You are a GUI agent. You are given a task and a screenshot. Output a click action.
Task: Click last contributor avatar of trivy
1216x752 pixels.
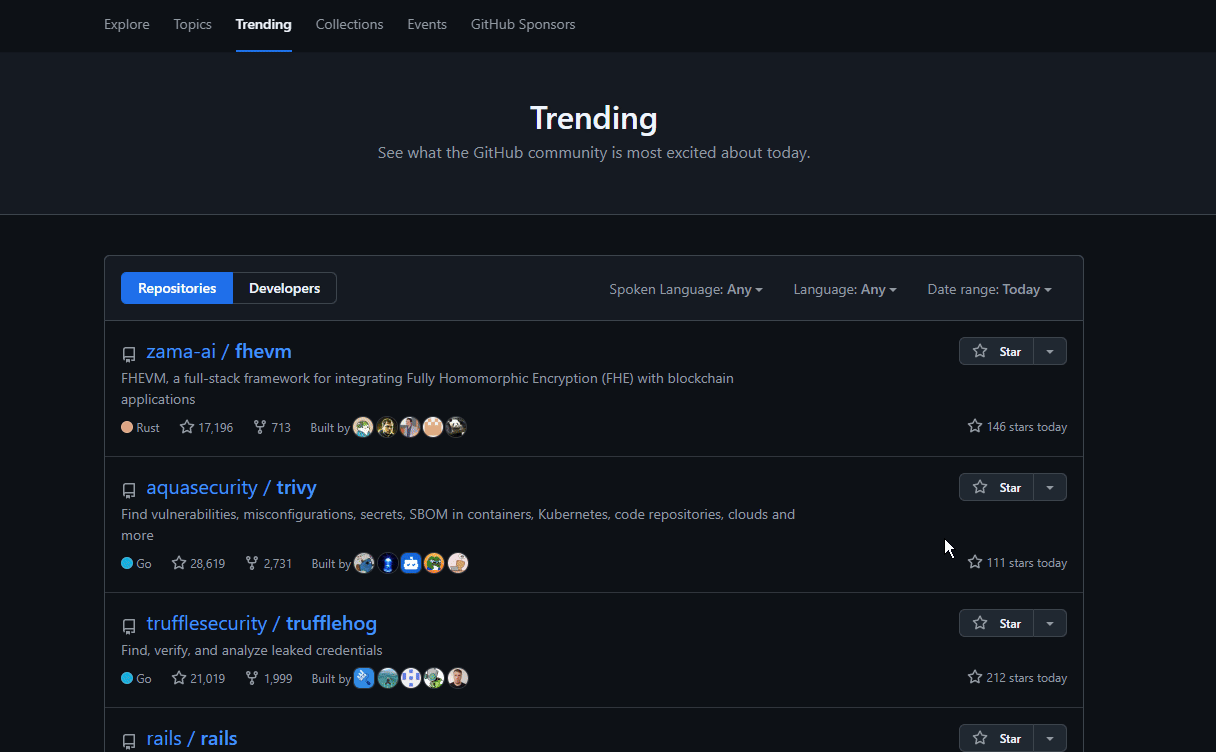point(458,563)
